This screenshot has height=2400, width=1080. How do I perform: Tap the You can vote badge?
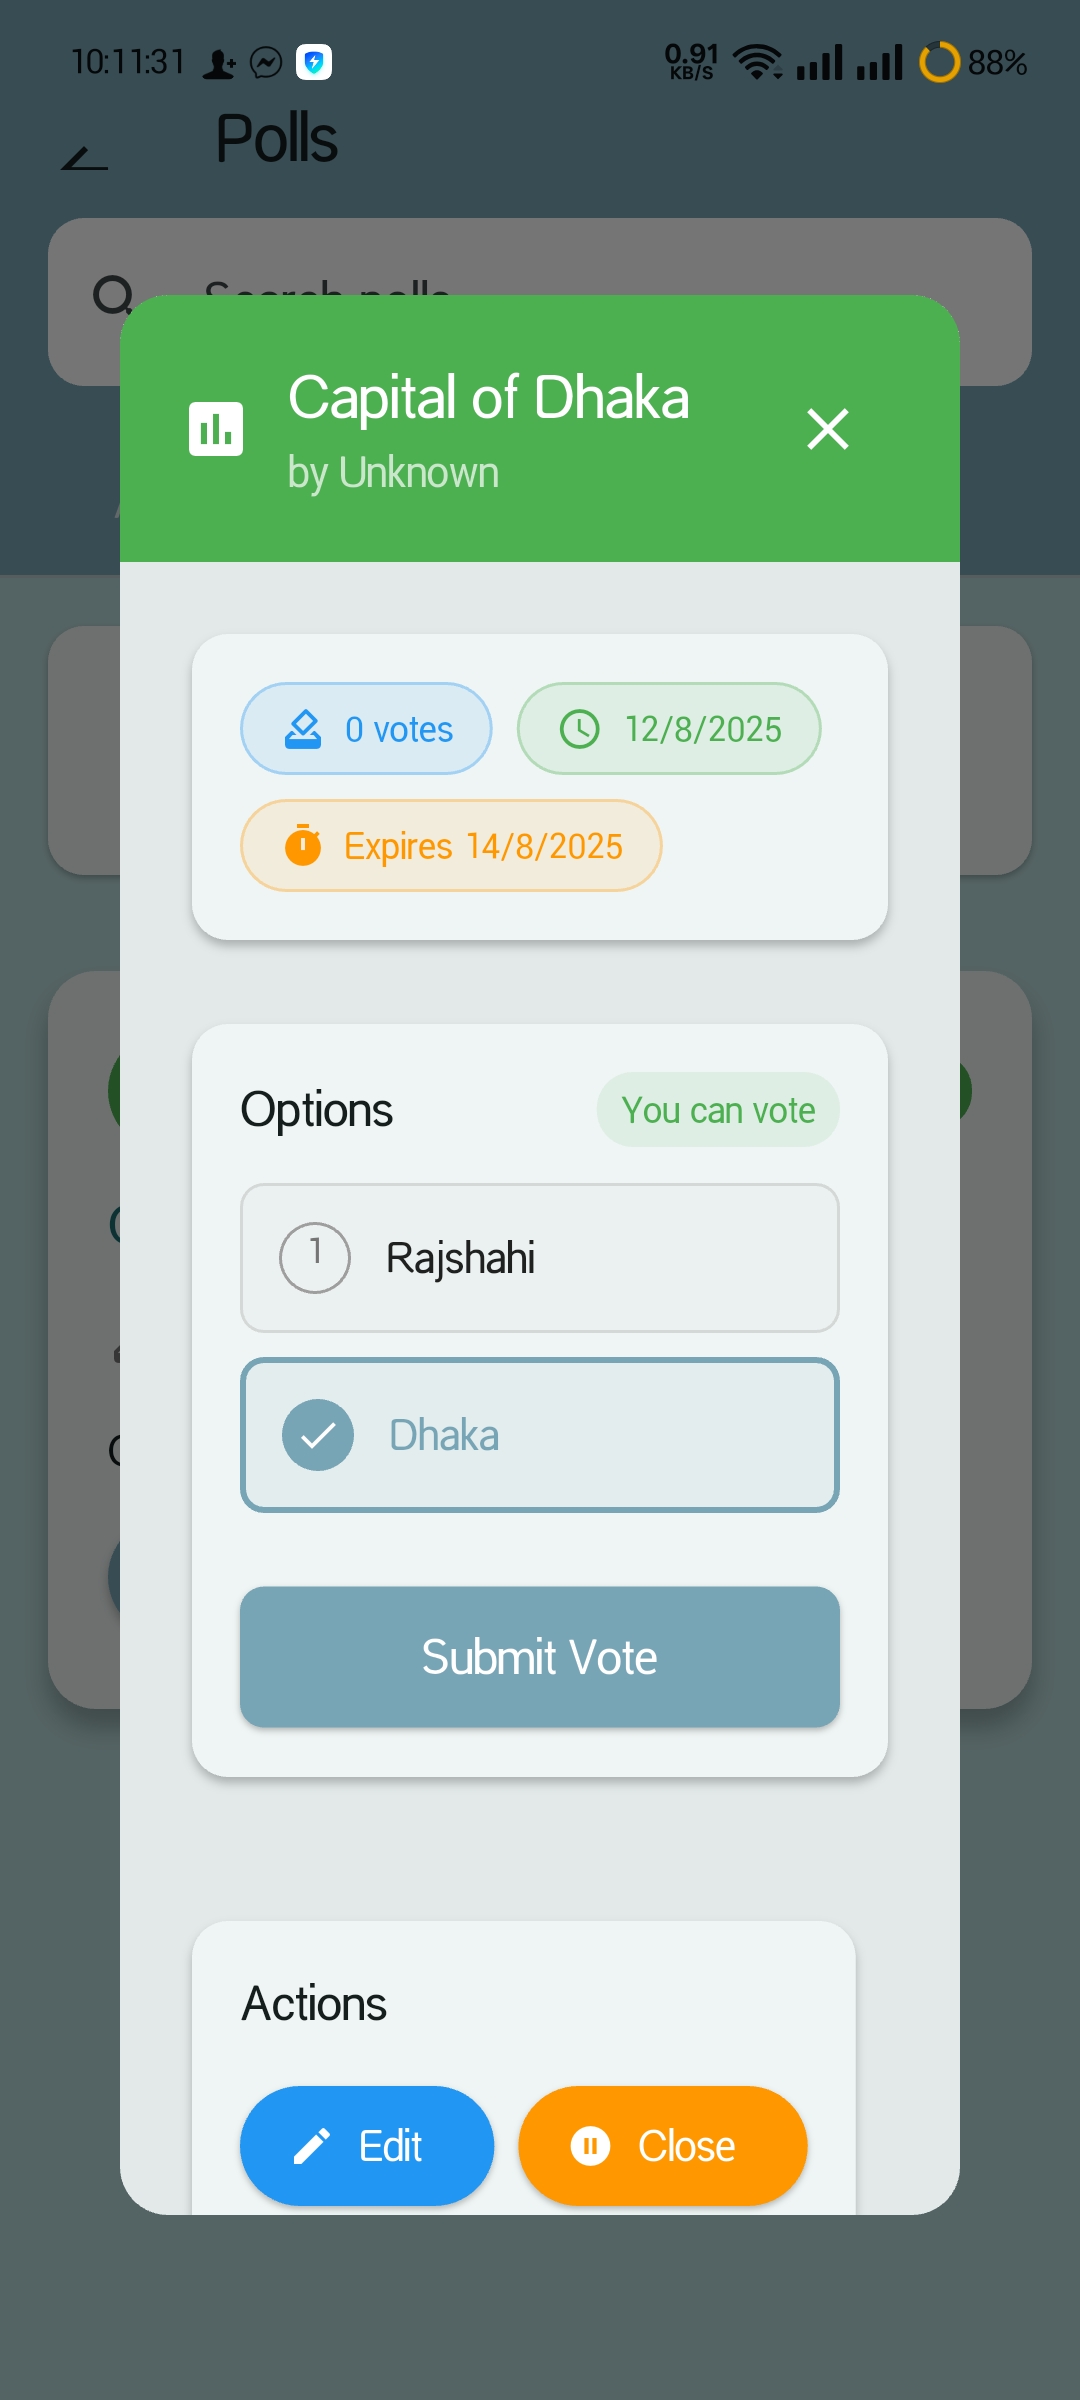[x=718, y=1110]
